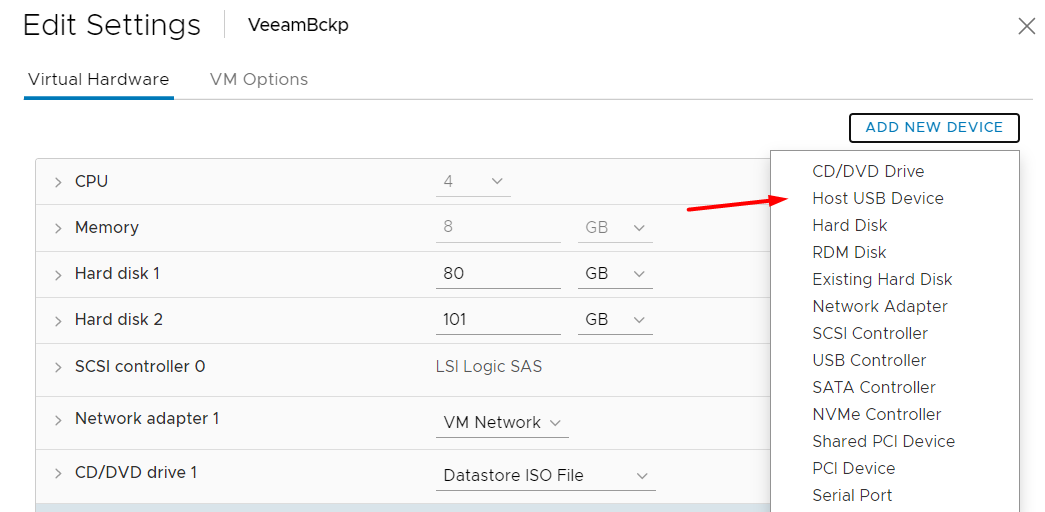This screenshot has width=1045, height=512.
Task: Expand SCSI controller 0 row
Action: (x=58, y=367)
